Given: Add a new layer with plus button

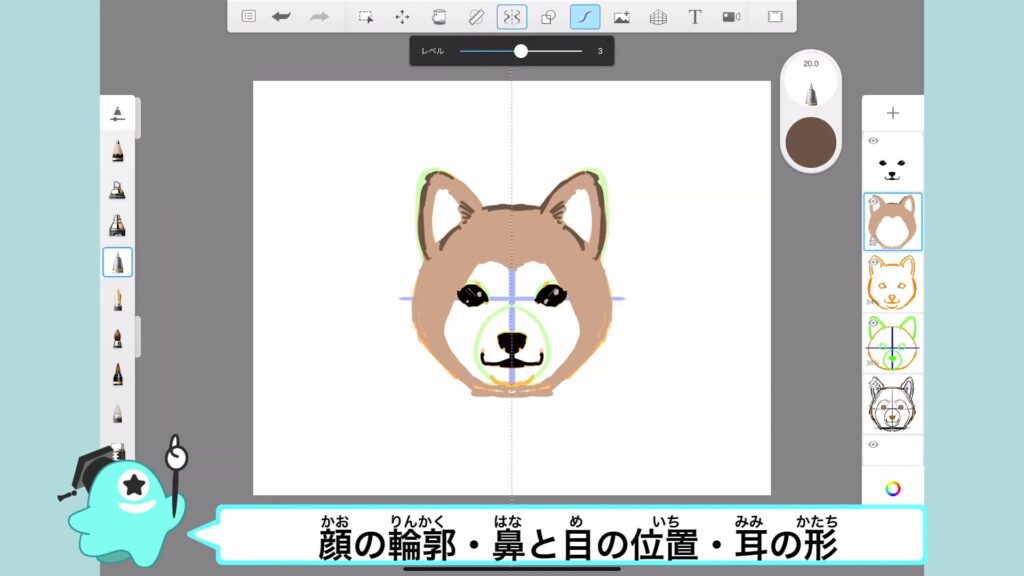Looking at the screenshot, I should 892,113.
